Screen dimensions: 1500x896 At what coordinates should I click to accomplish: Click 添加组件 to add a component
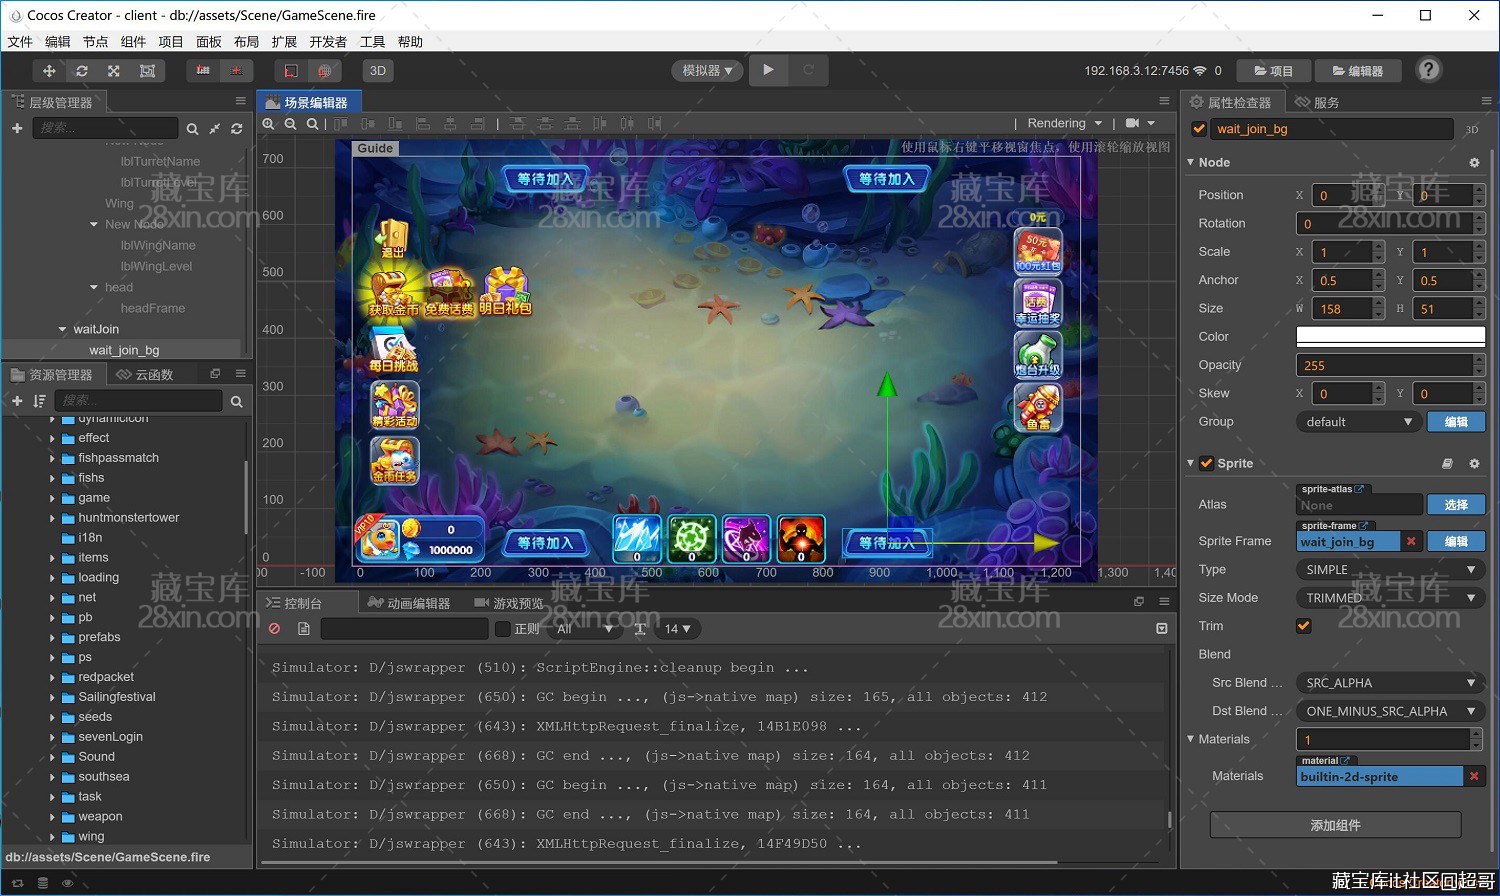(x=1336, y=825)
